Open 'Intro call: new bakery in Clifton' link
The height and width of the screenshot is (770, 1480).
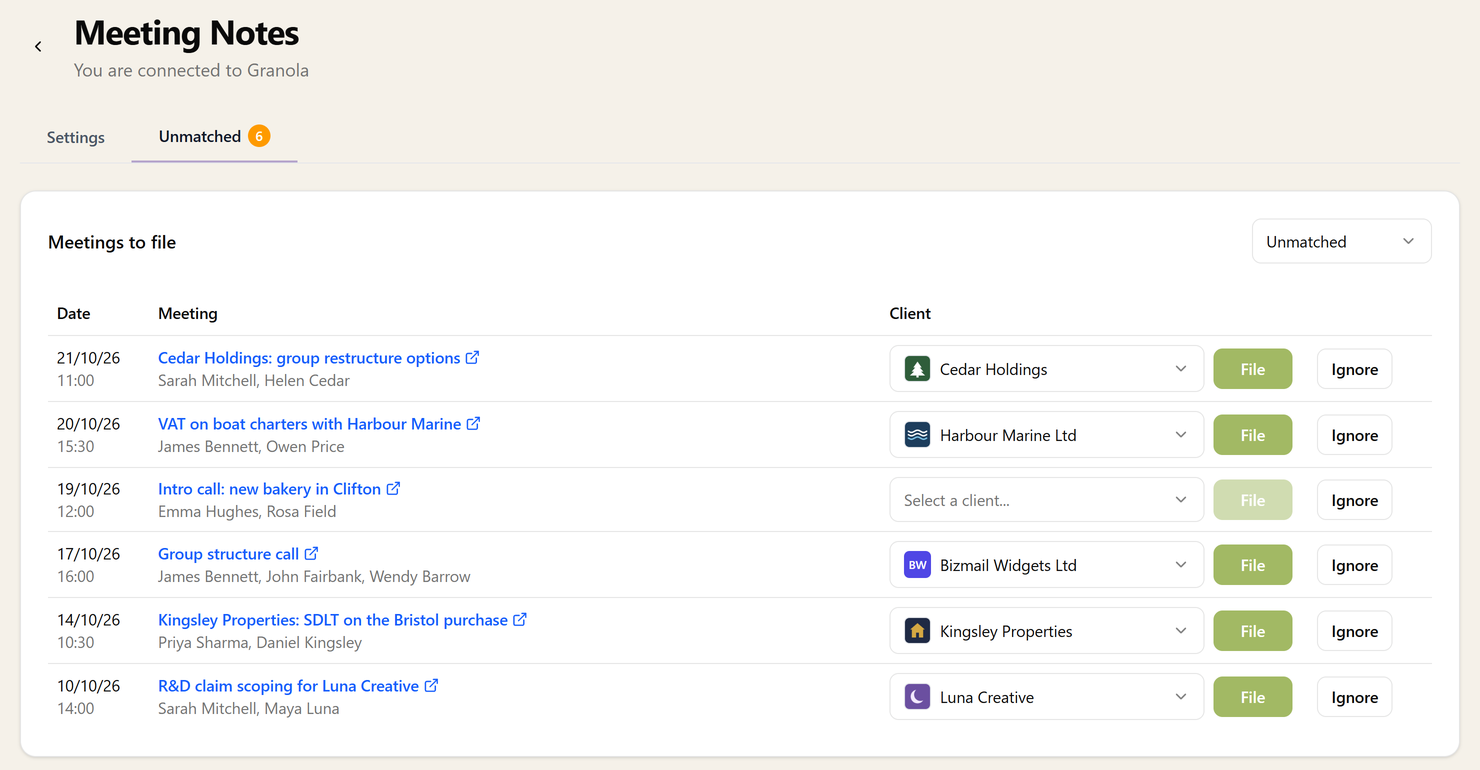pyautogui.click(x=269, y=489)
